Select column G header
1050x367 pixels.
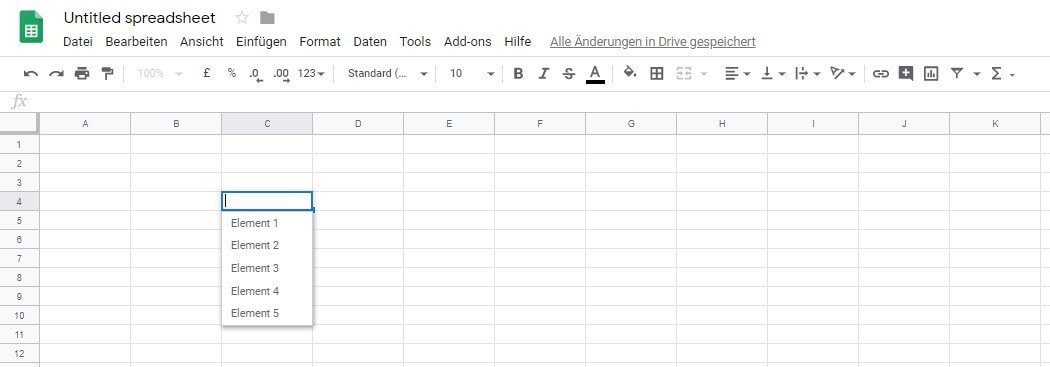click(631, 124)
